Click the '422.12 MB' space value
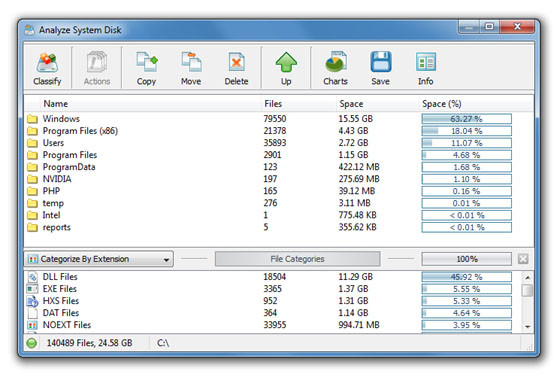This screenshot has width=560, height=377. (x=359, y=167)
